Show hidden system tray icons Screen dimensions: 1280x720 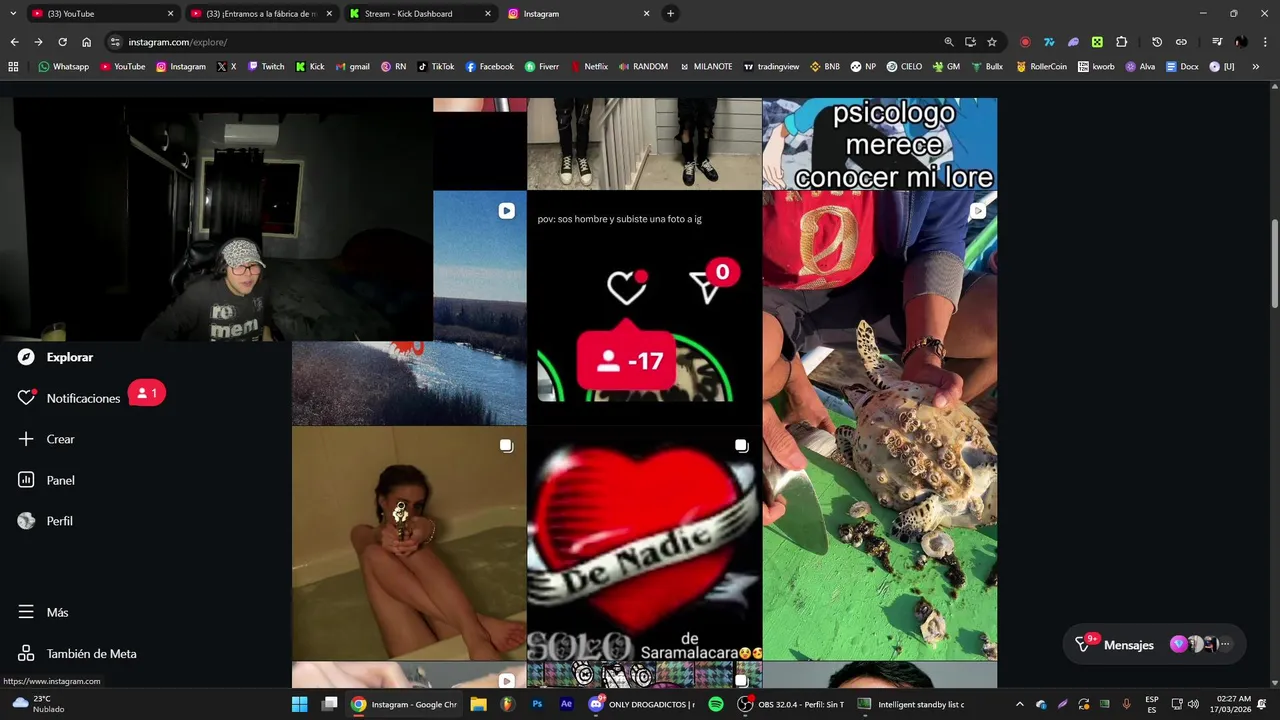(x=1019, y=704)
